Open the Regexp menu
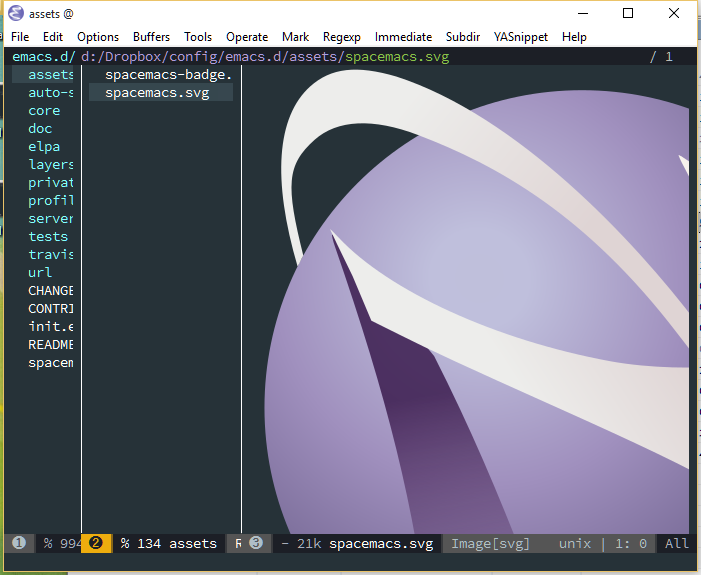Screen dimensions: 701x575 click(x=342, y=37)
